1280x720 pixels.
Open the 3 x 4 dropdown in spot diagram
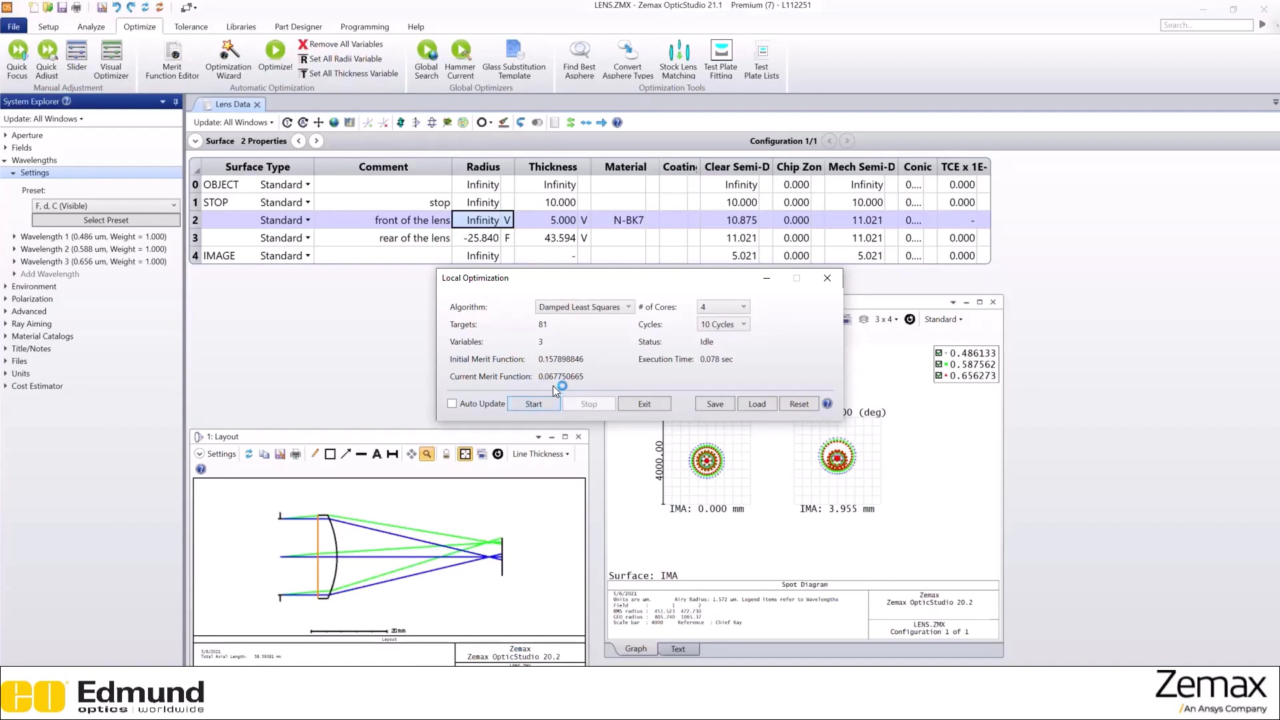coord(886,319)
